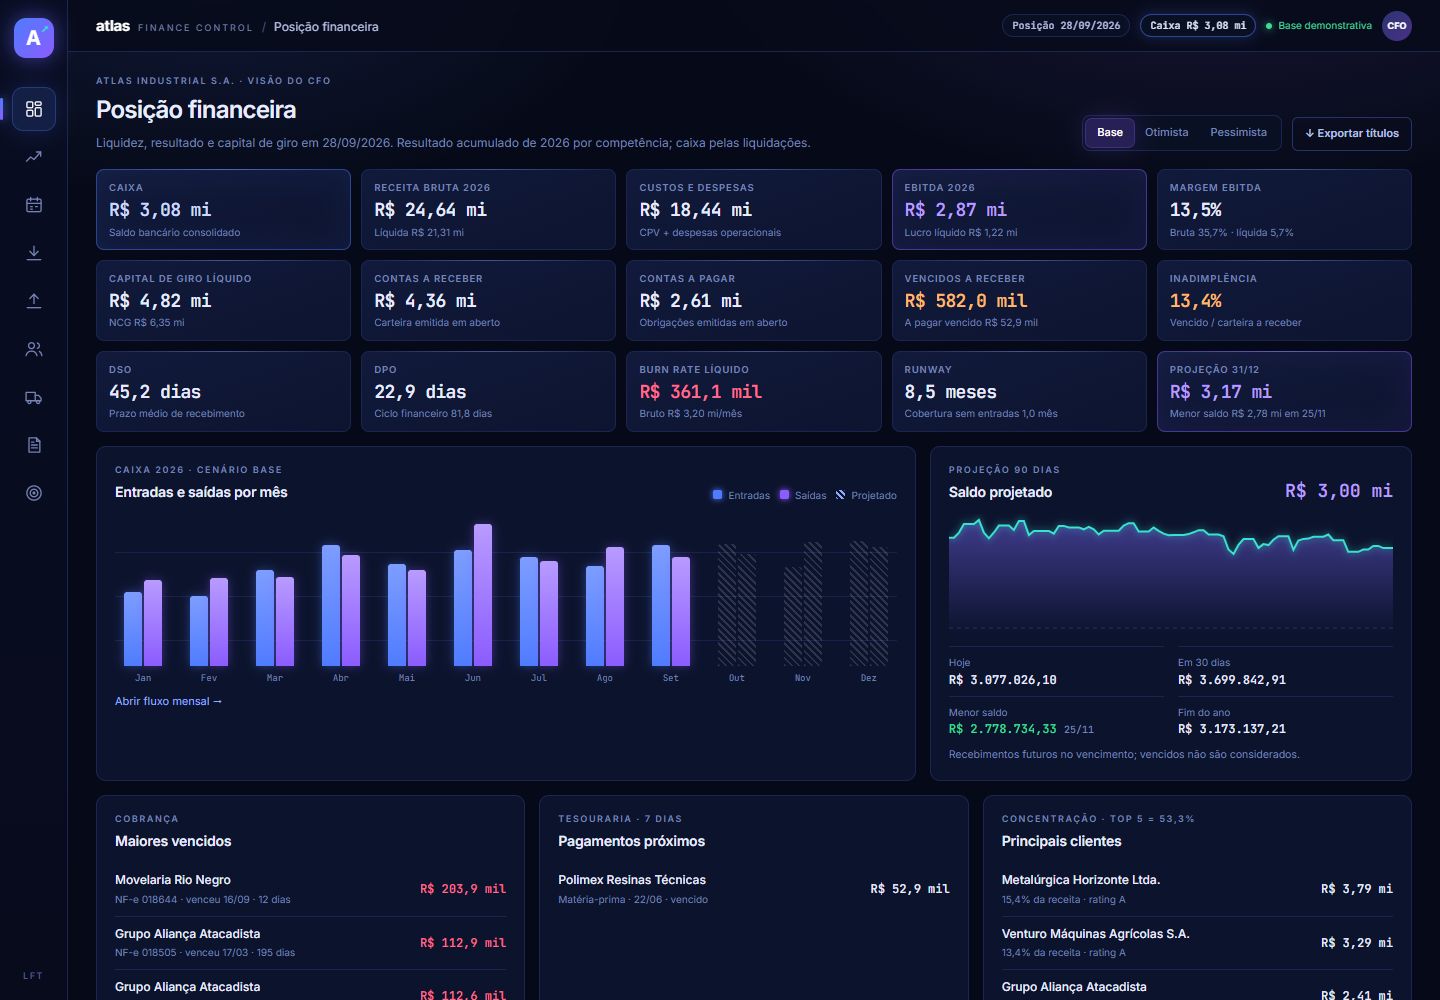Open the Capital de Giro Líquido card
The image size is (1440, 1000).
[x=223, y=300]
